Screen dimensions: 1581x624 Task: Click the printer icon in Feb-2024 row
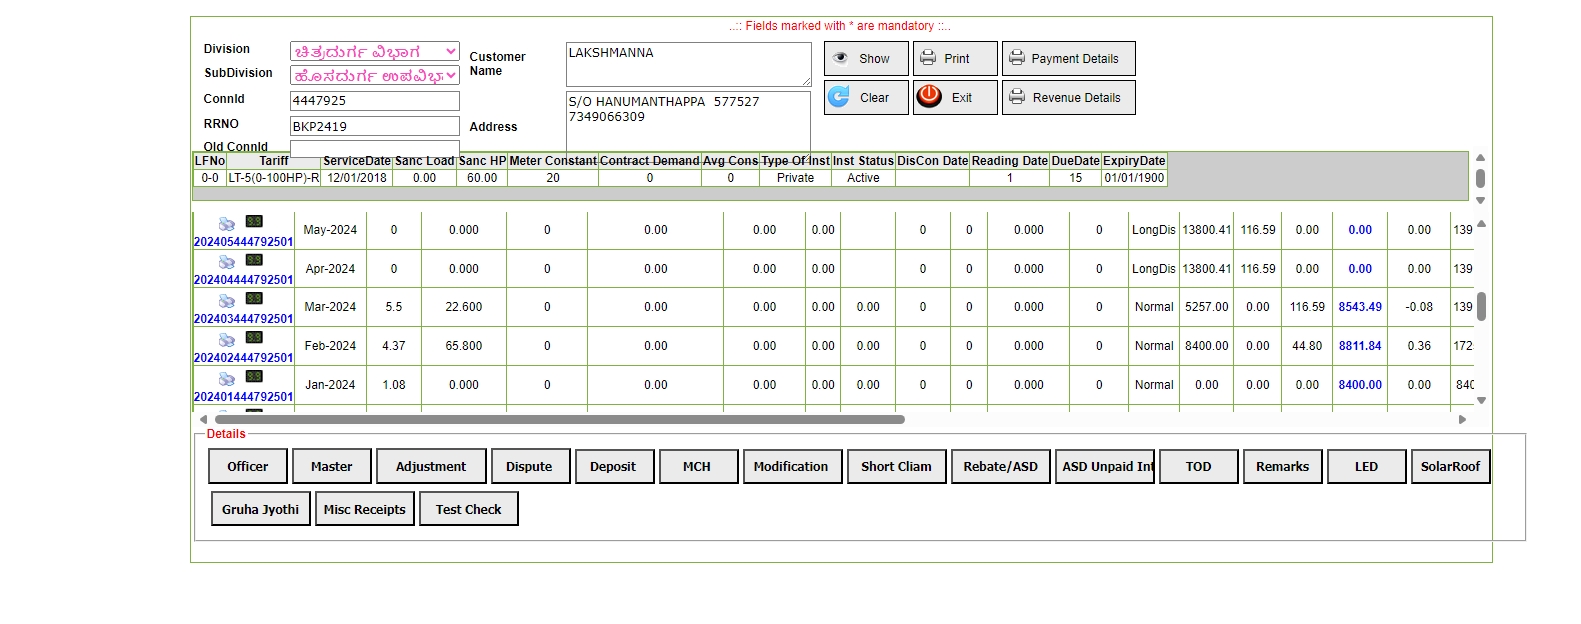coord(227,340)
